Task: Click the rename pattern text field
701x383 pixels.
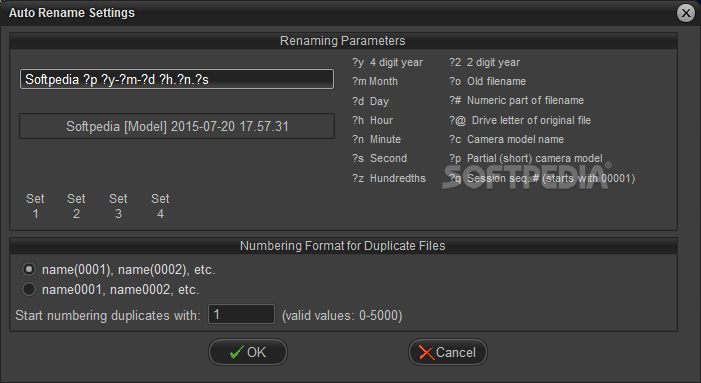Action: point(177,79)
